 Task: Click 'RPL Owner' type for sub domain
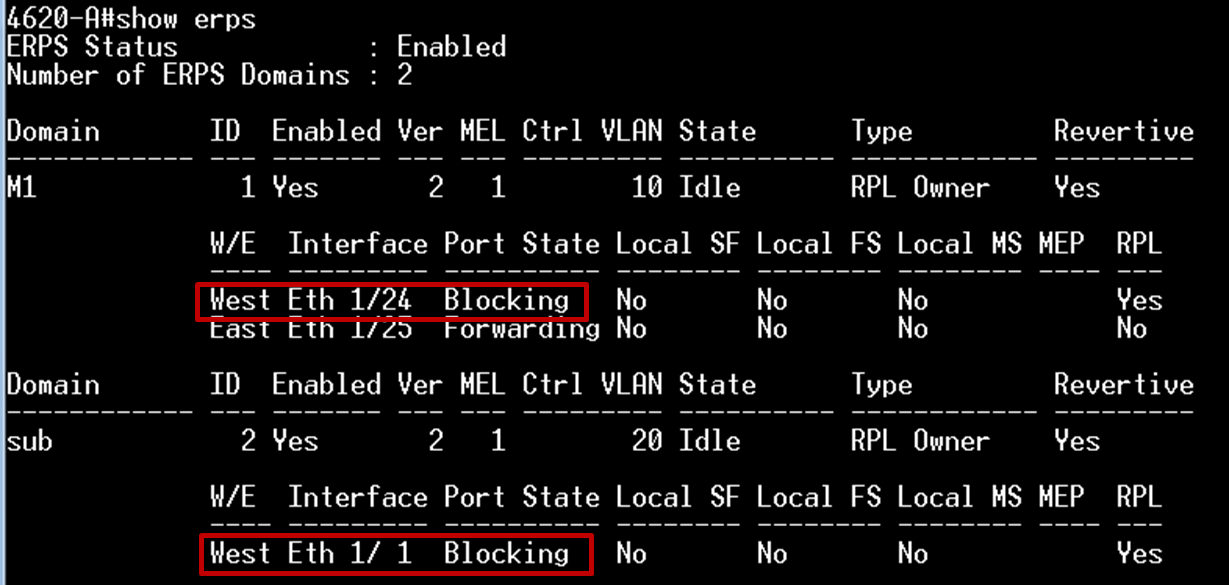pos(920,441)
